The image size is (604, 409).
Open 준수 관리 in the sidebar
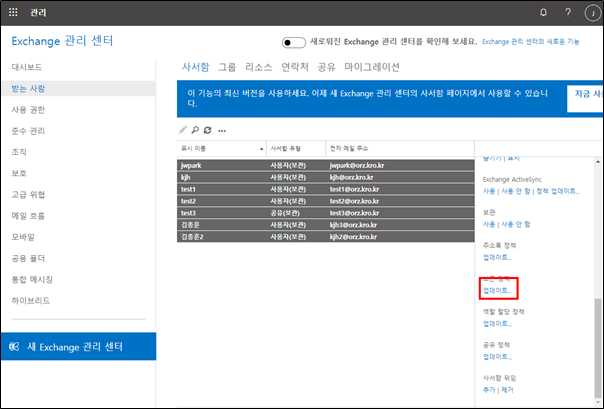28,131
